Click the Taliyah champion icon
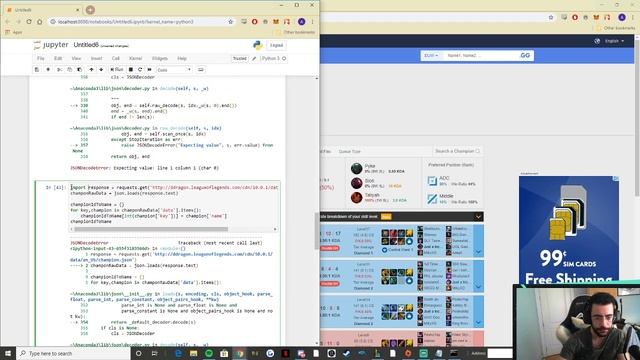640x360 pixels. point(356,198)
